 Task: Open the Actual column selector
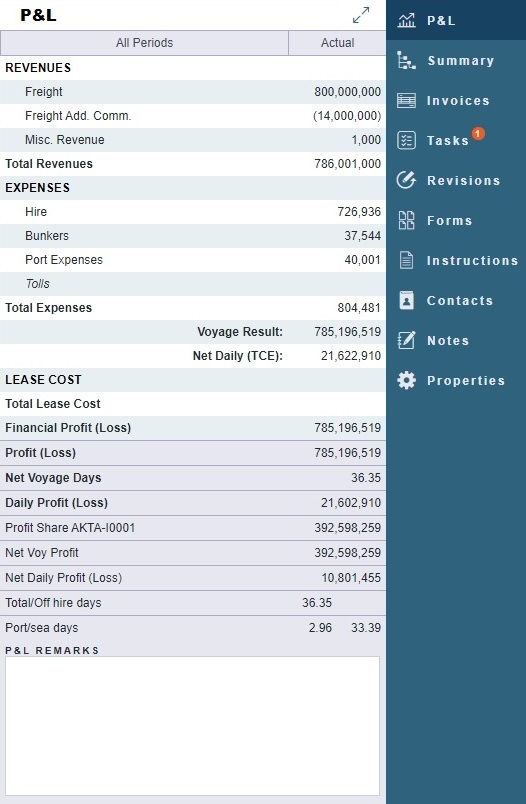(337, 43)
